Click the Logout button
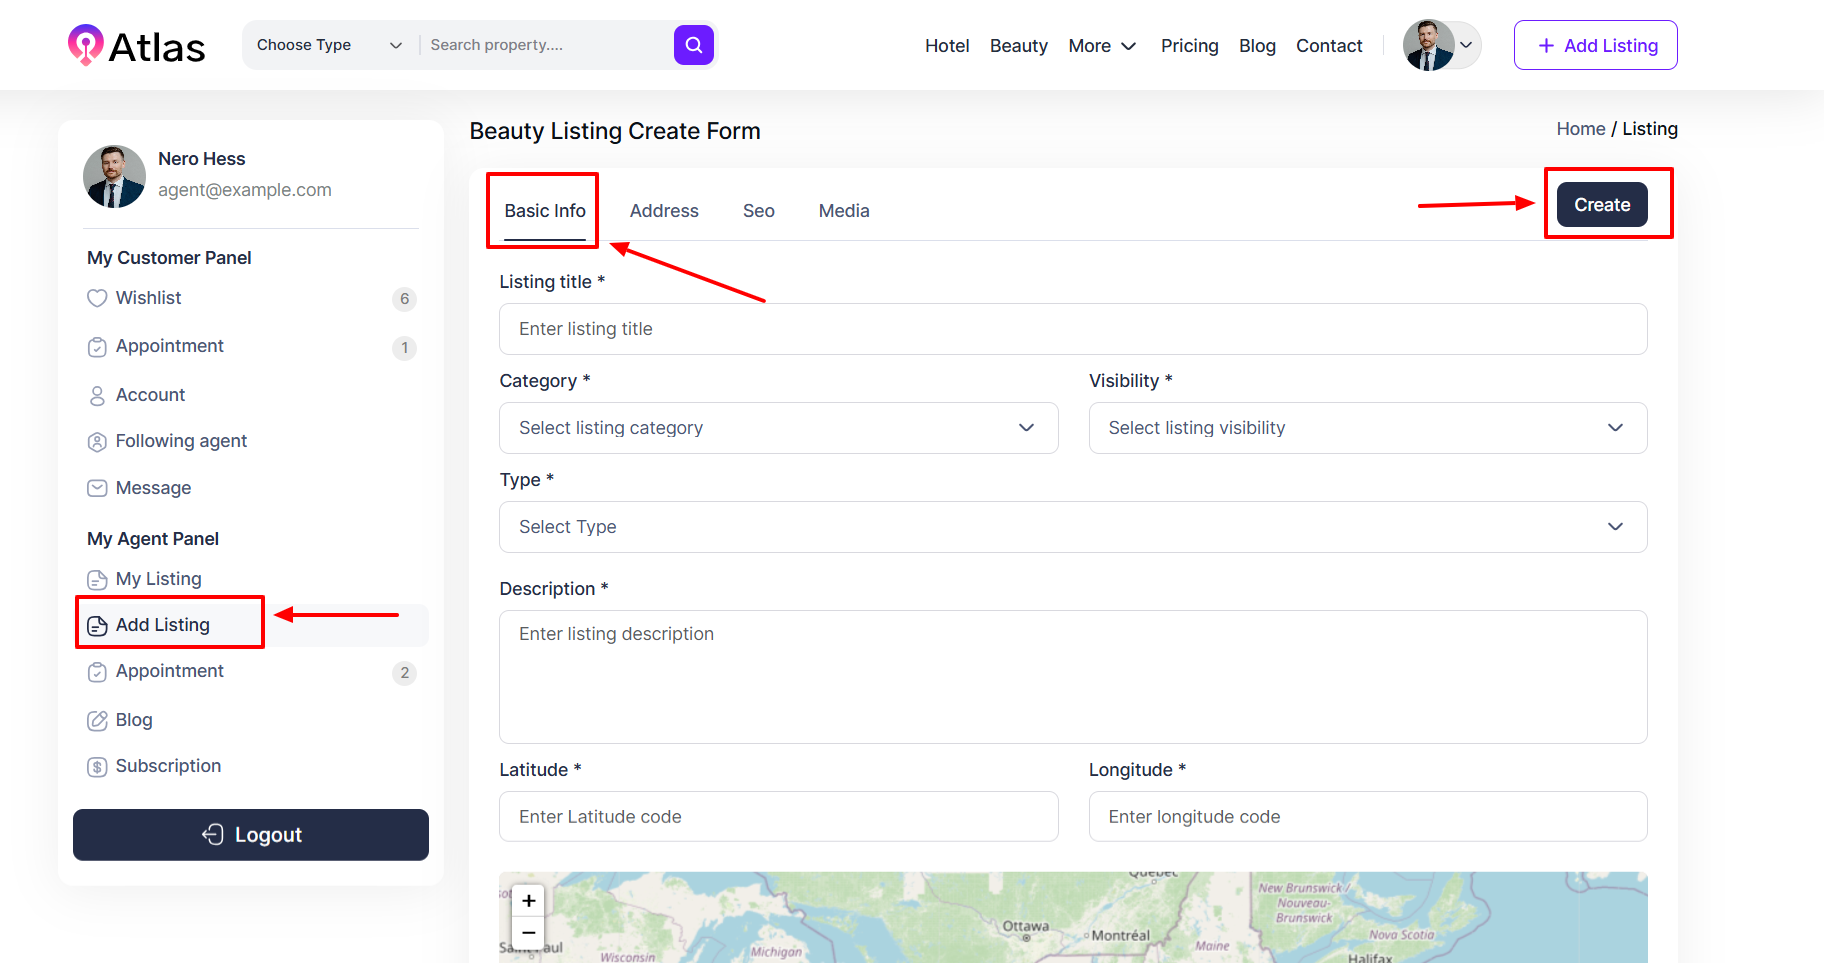Viewport: 1824px width, 963px height. (251, 835)
